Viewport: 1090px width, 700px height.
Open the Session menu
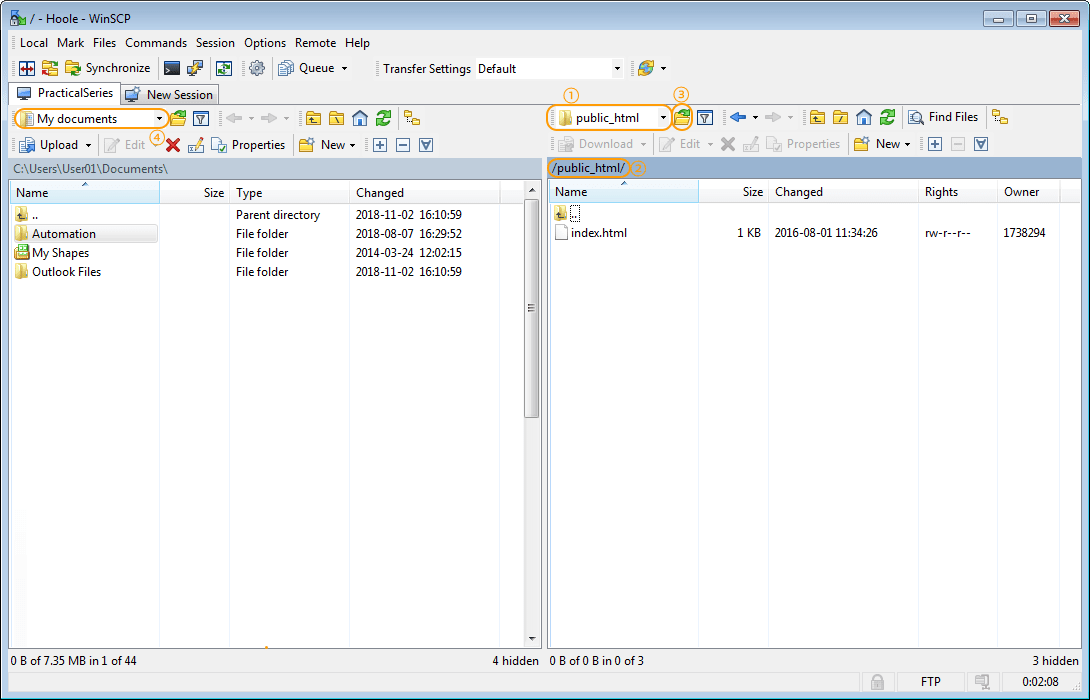215,43
